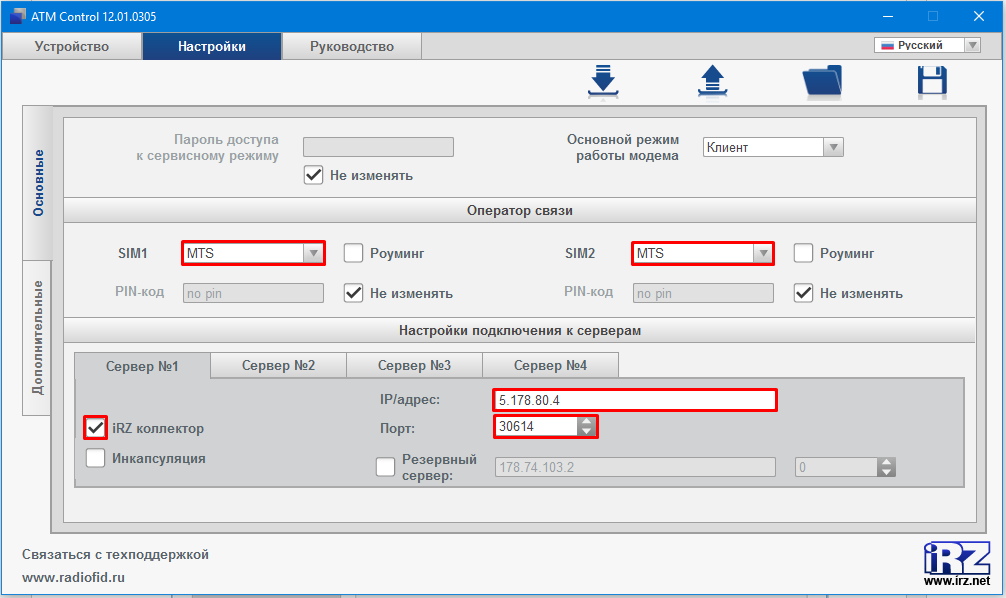Click the Настройки подключения к серверам header
Screen dimensions: 1006x598
point(520,330)
